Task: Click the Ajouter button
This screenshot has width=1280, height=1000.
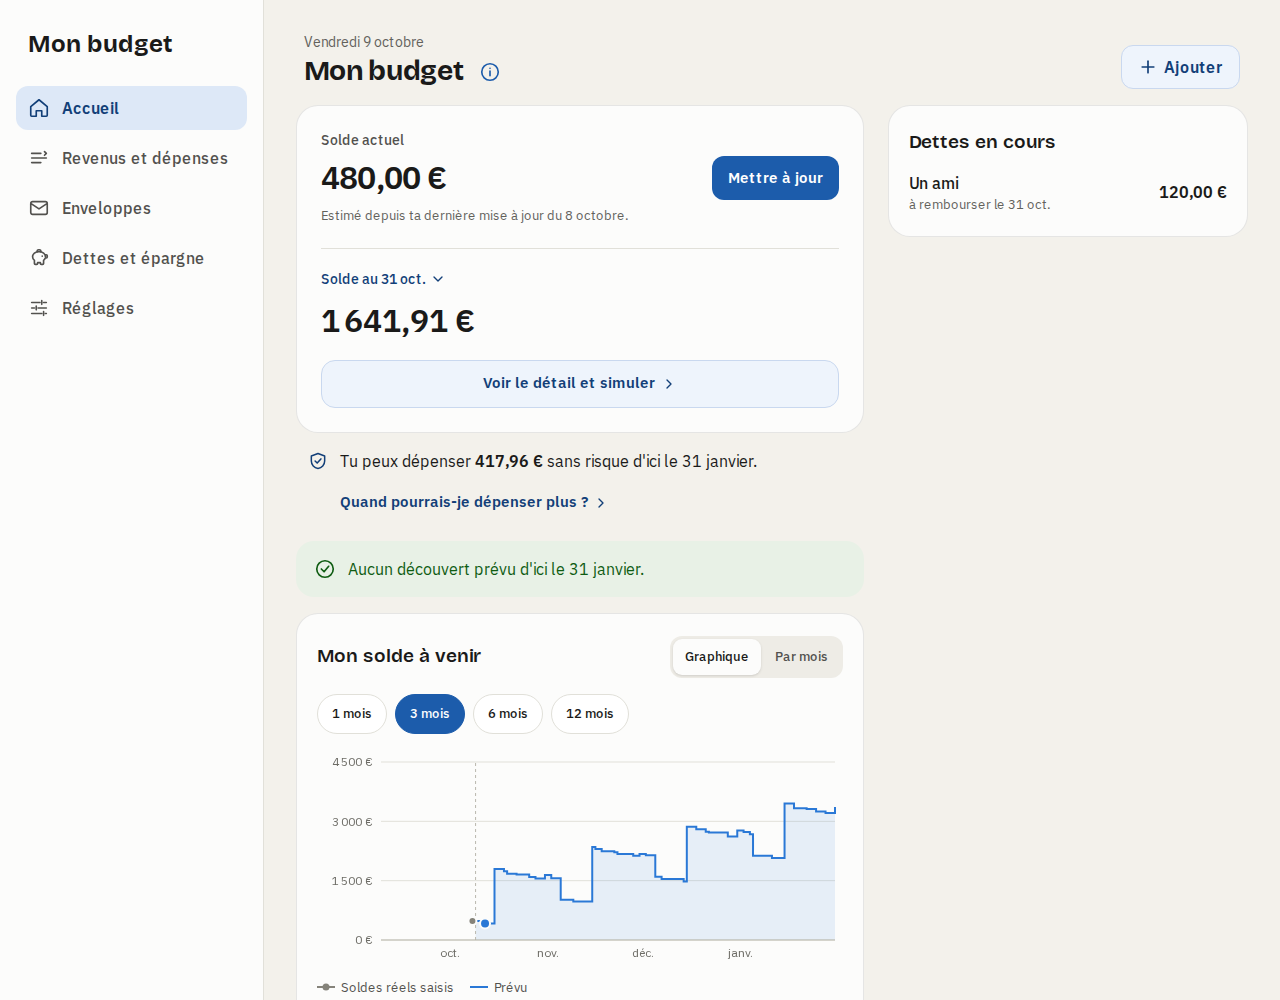Action: pyautogui.click(x=1180, y=67)
